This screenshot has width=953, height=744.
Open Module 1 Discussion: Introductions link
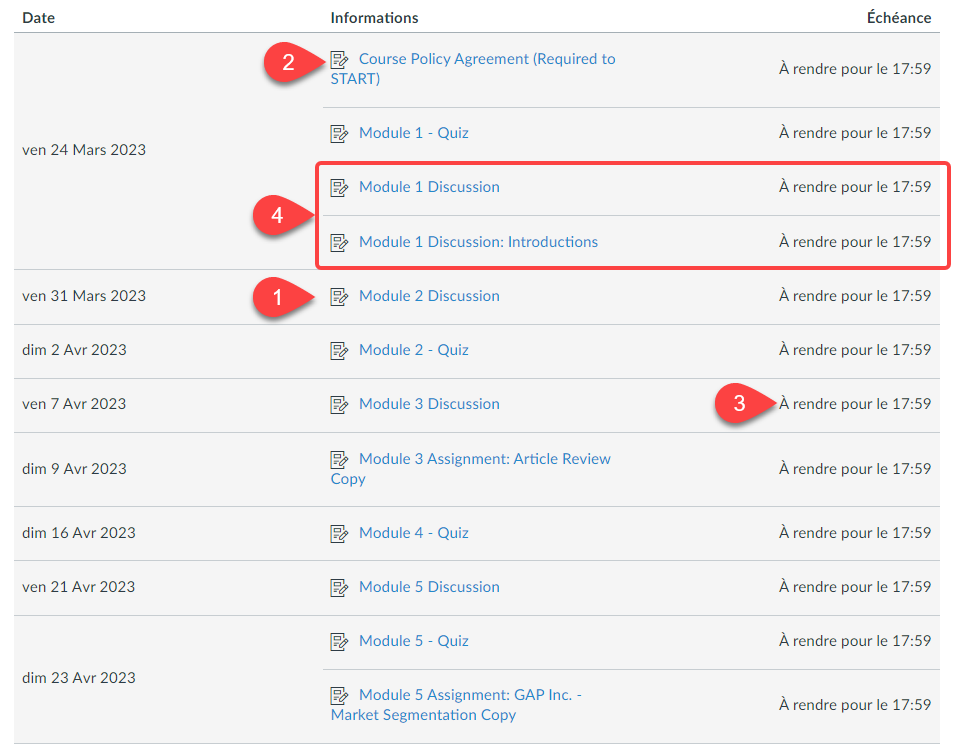(478, 241)
